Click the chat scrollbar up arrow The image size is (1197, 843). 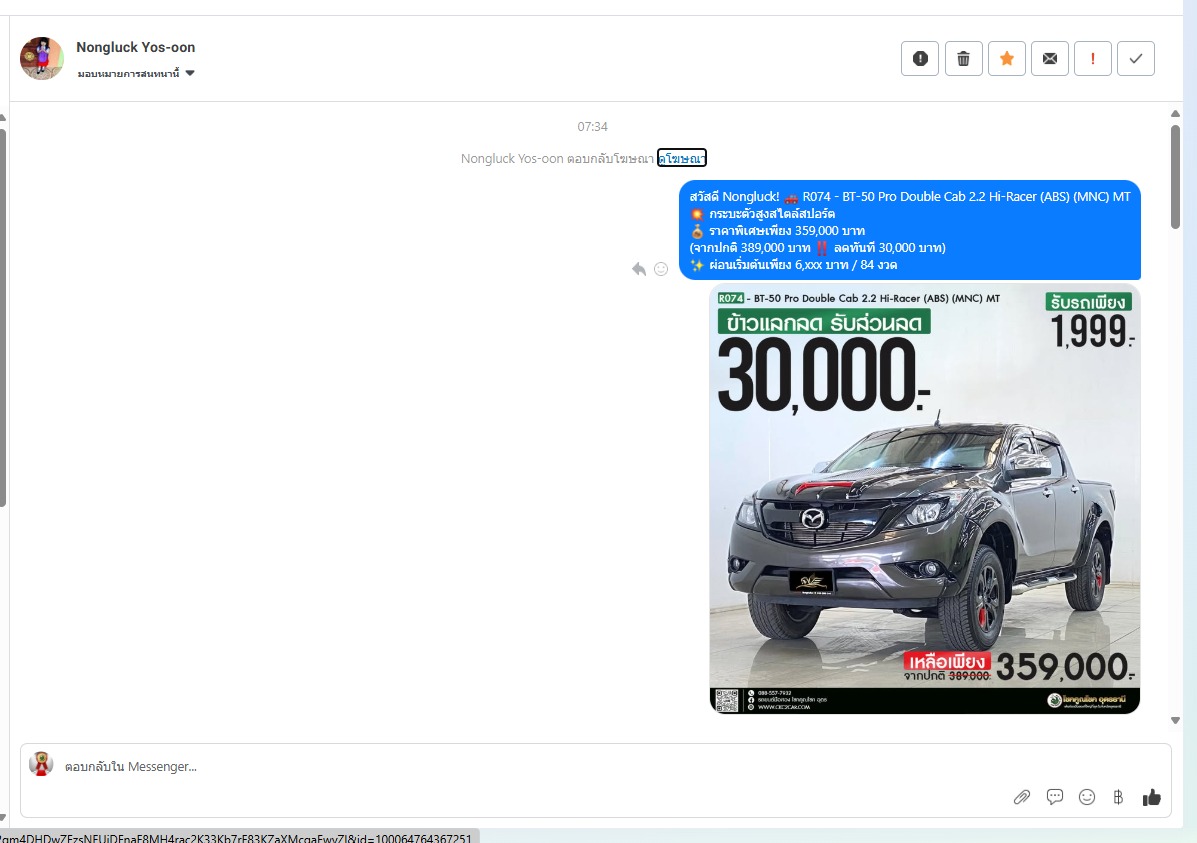click(x=1176, y=114)
